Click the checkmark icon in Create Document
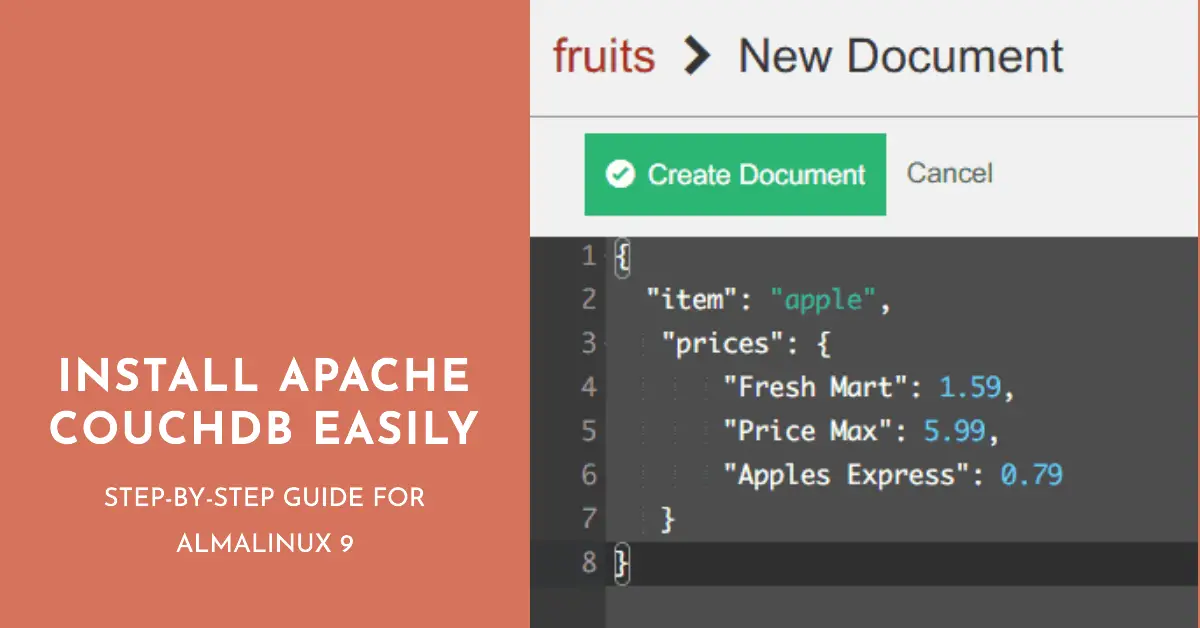The width and height of the screenshot is (1200, 628). click(x=621, y=175)
